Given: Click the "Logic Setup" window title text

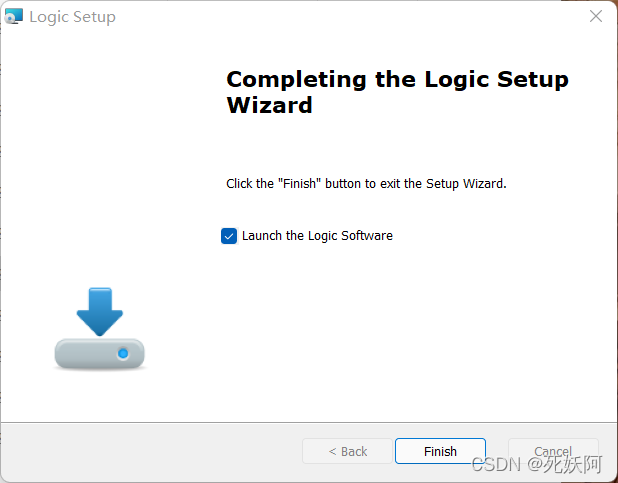Looking at the screenshot, I should tap(72, 17).
